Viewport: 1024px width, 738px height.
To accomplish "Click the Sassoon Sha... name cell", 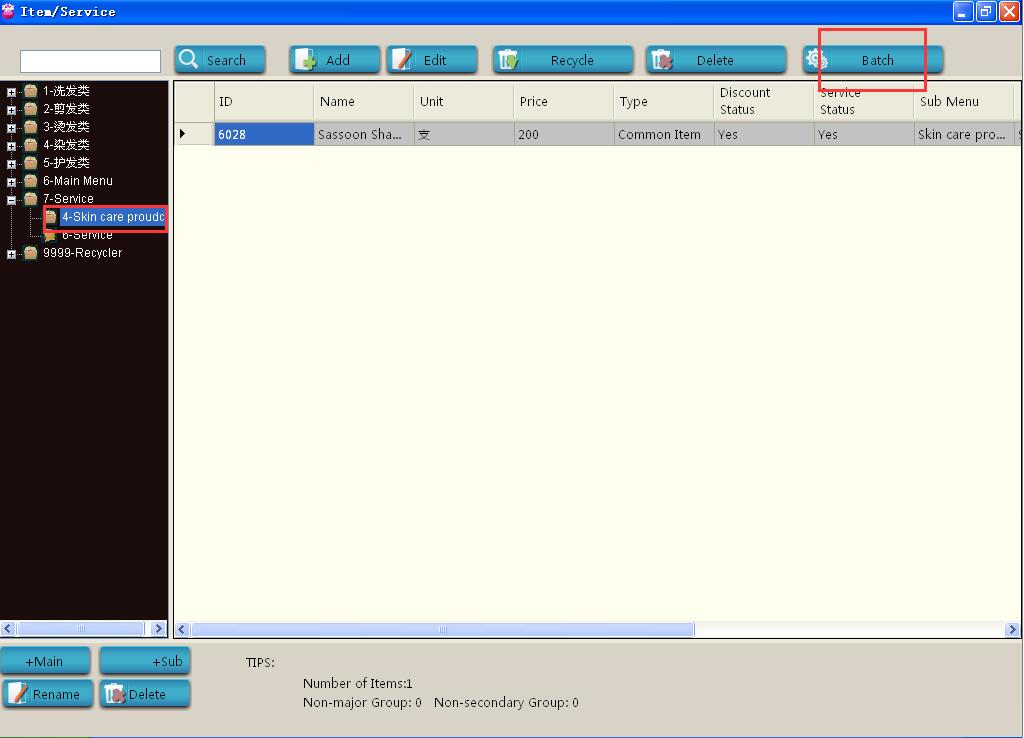I will 364,134.
